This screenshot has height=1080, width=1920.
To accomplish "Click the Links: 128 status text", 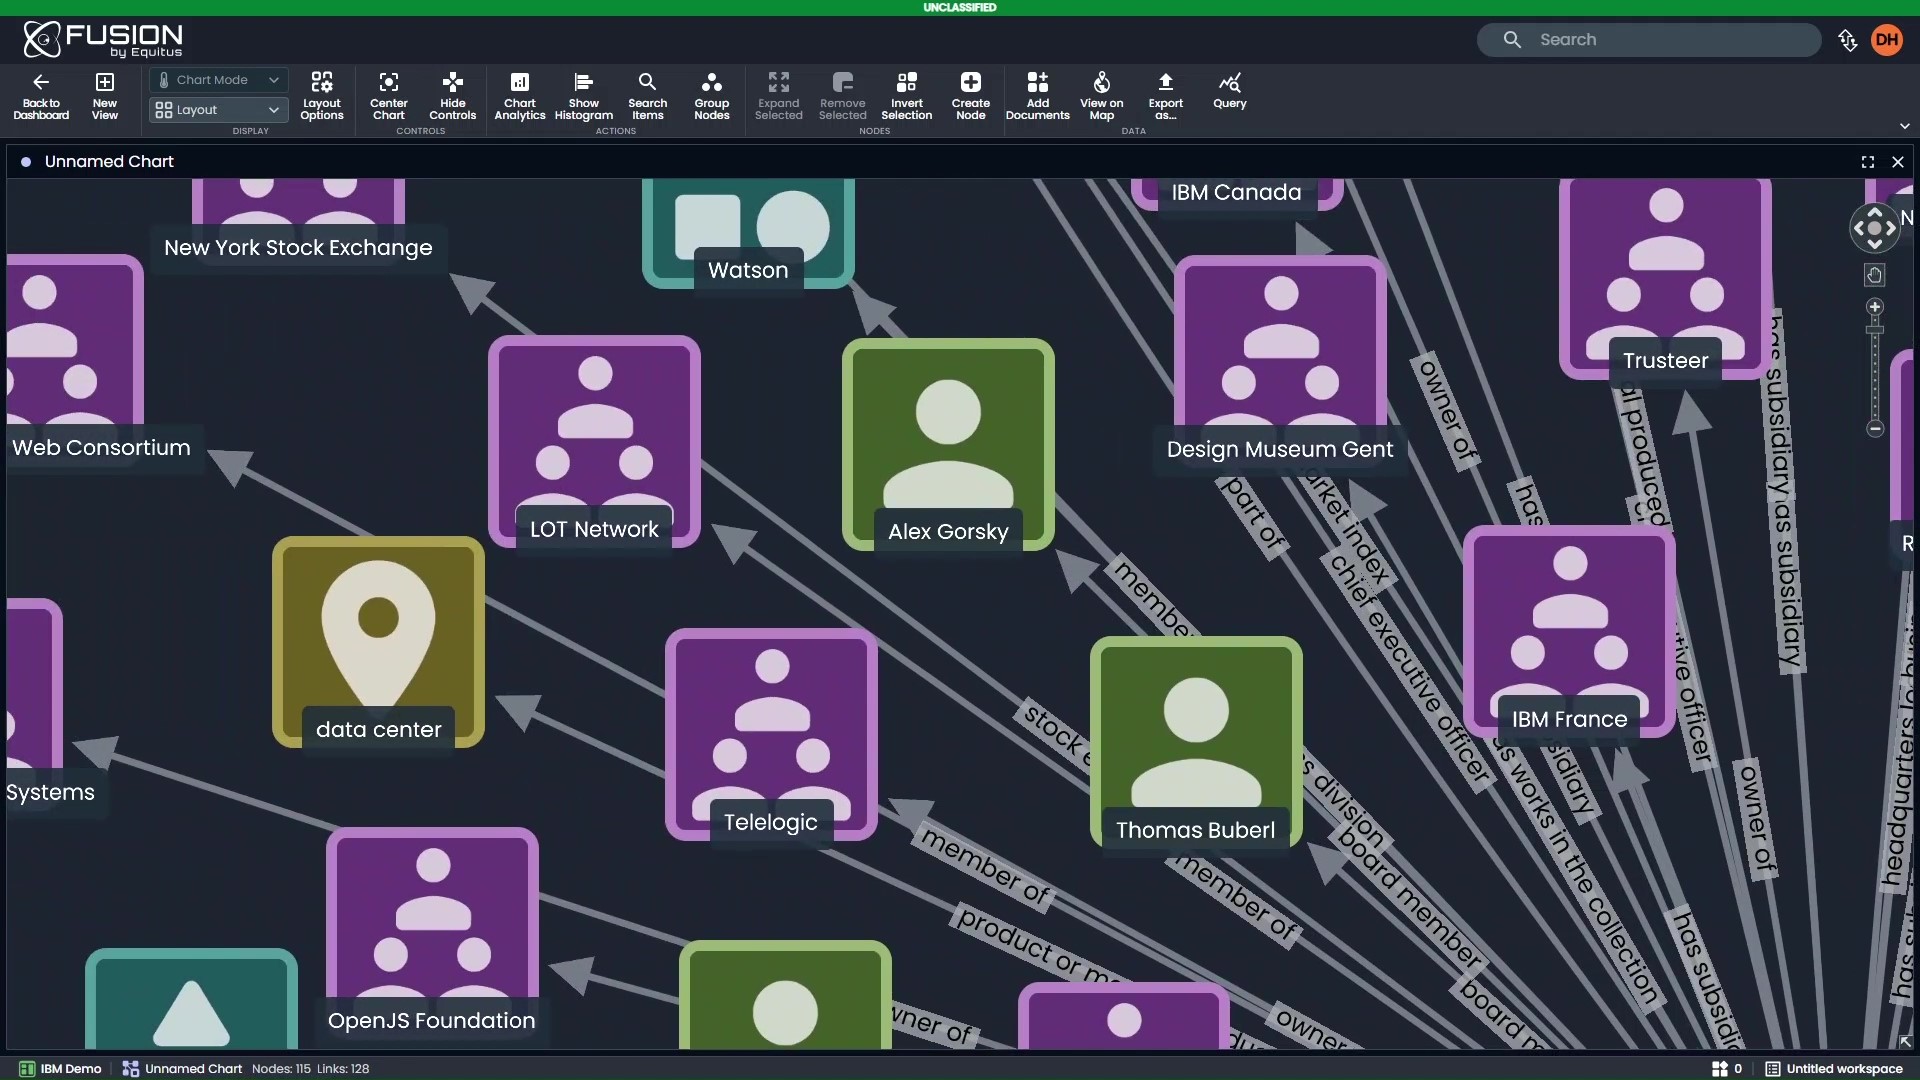I will [343, 1069].
